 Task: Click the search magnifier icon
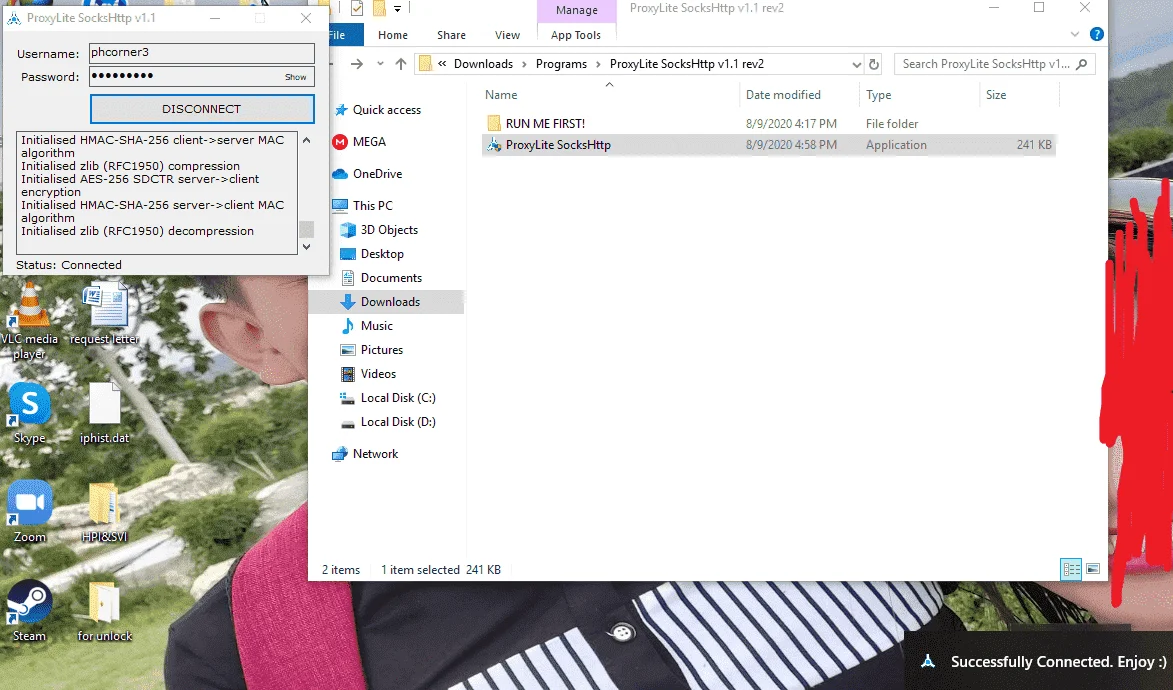pos(1082,64)
